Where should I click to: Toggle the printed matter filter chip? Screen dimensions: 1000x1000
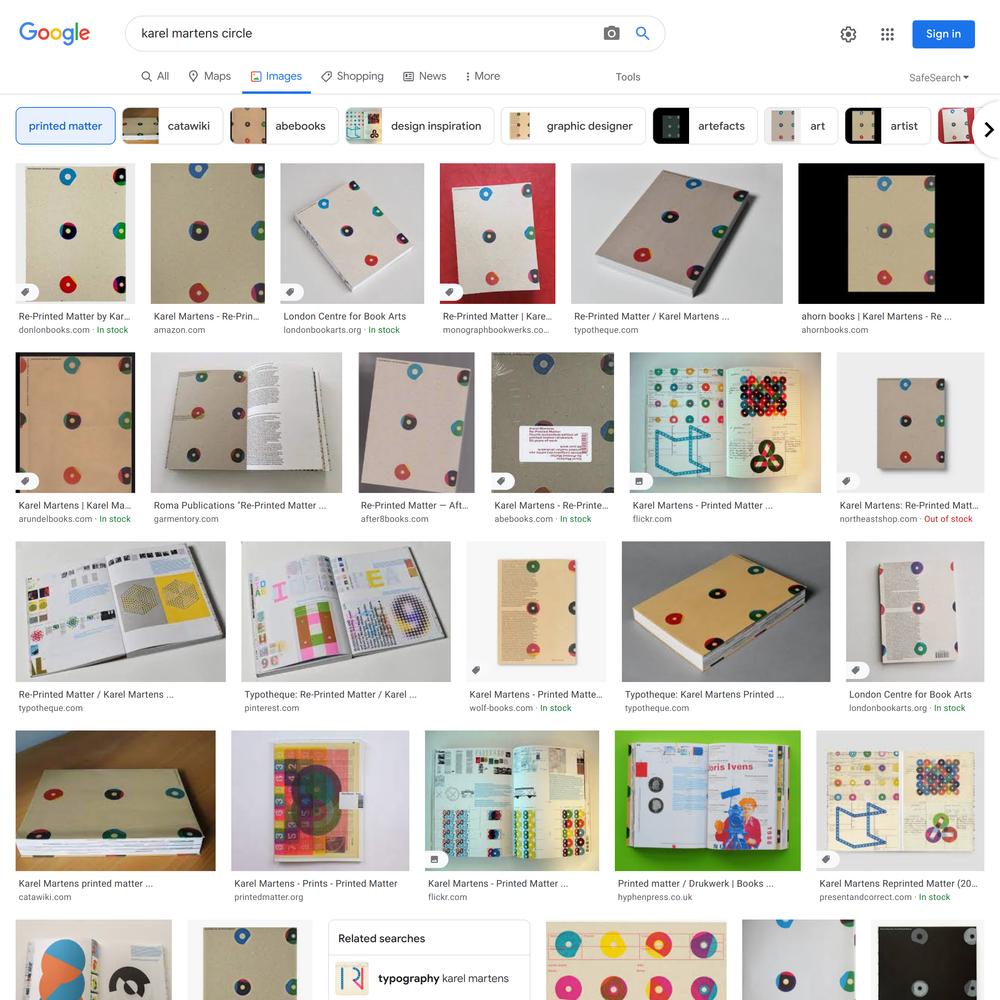pyautogui.click(x=65, y=126)
